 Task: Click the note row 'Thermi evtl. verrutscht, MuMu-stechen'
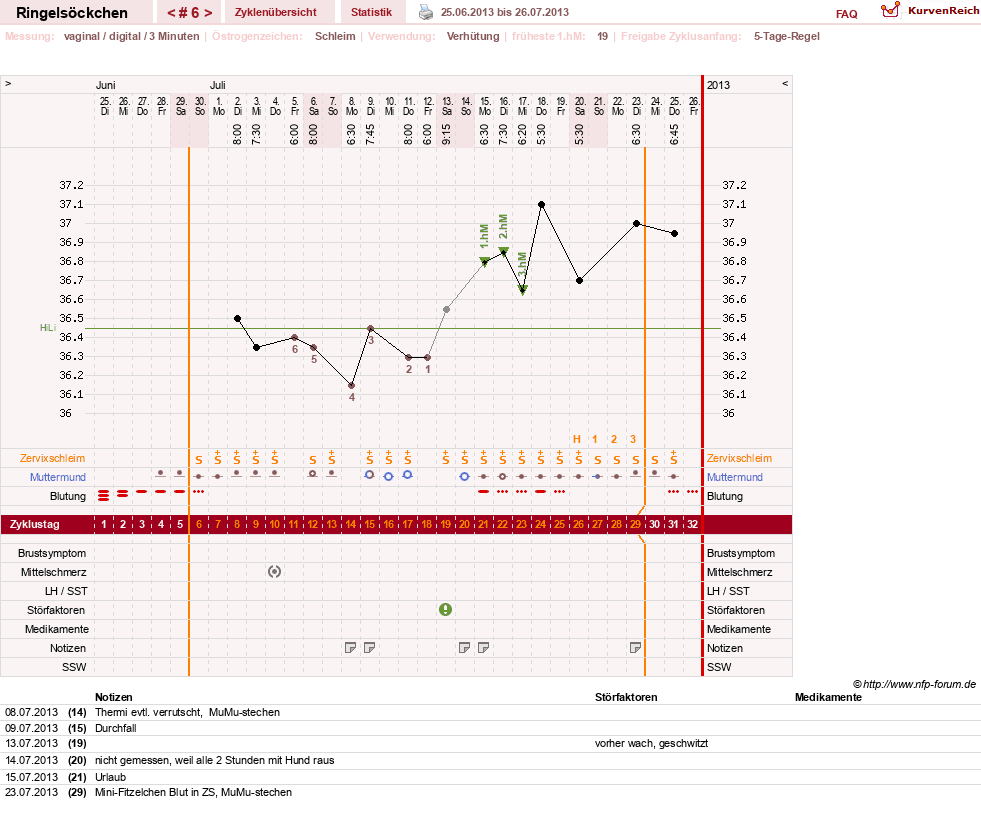click(188, 712)
